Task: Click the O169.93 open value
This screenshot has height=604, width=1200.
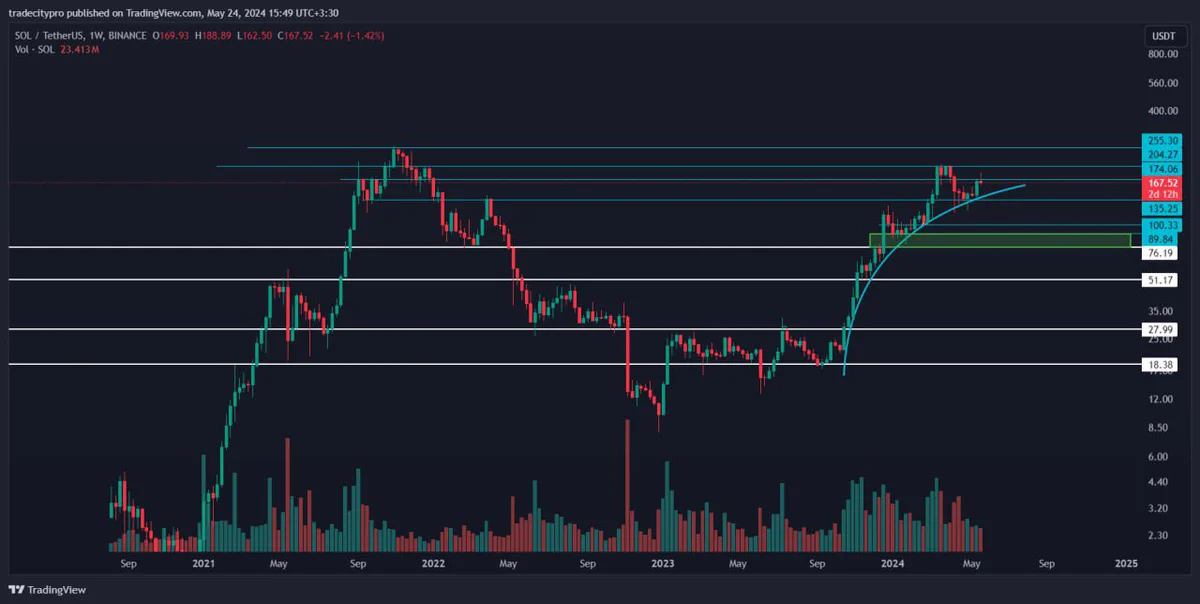Action: click(x=173, y=36)
